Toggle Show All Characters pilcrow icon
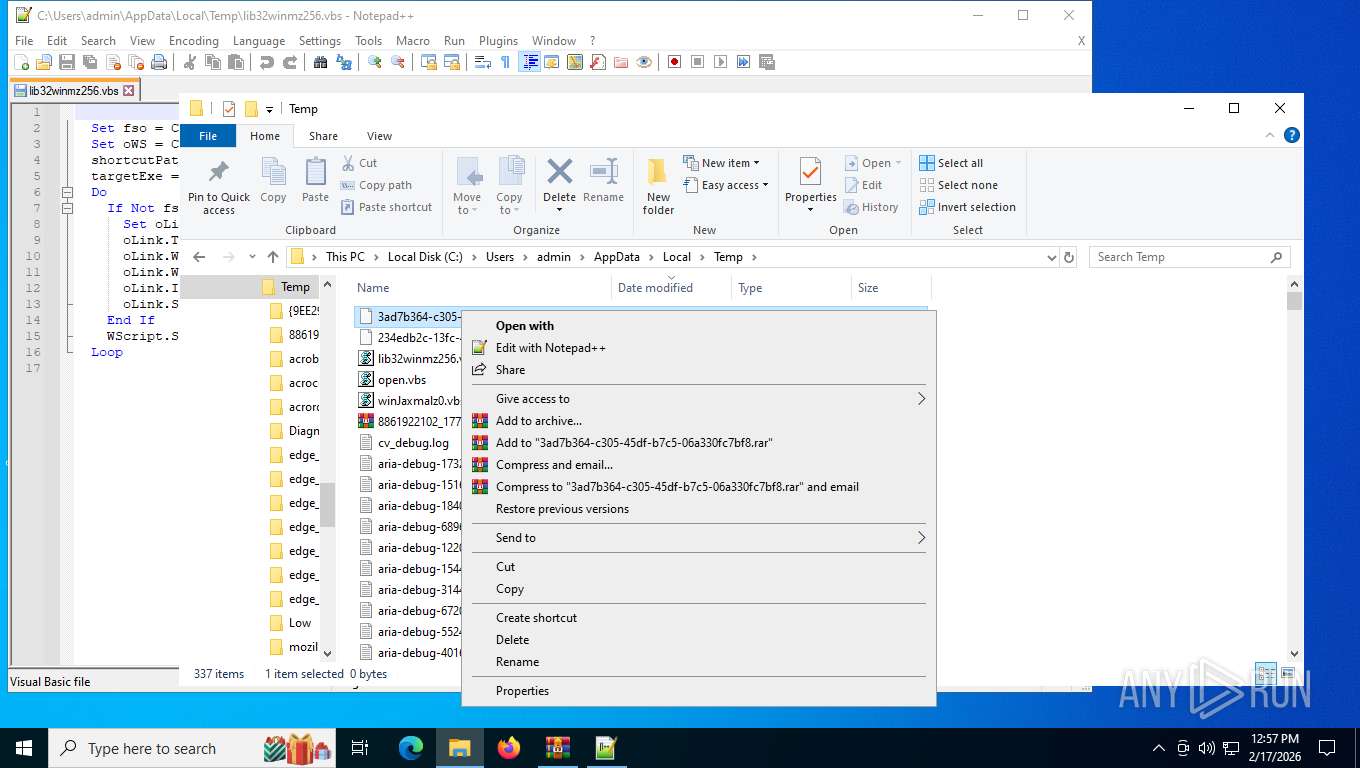 click(x=505, y=62)
